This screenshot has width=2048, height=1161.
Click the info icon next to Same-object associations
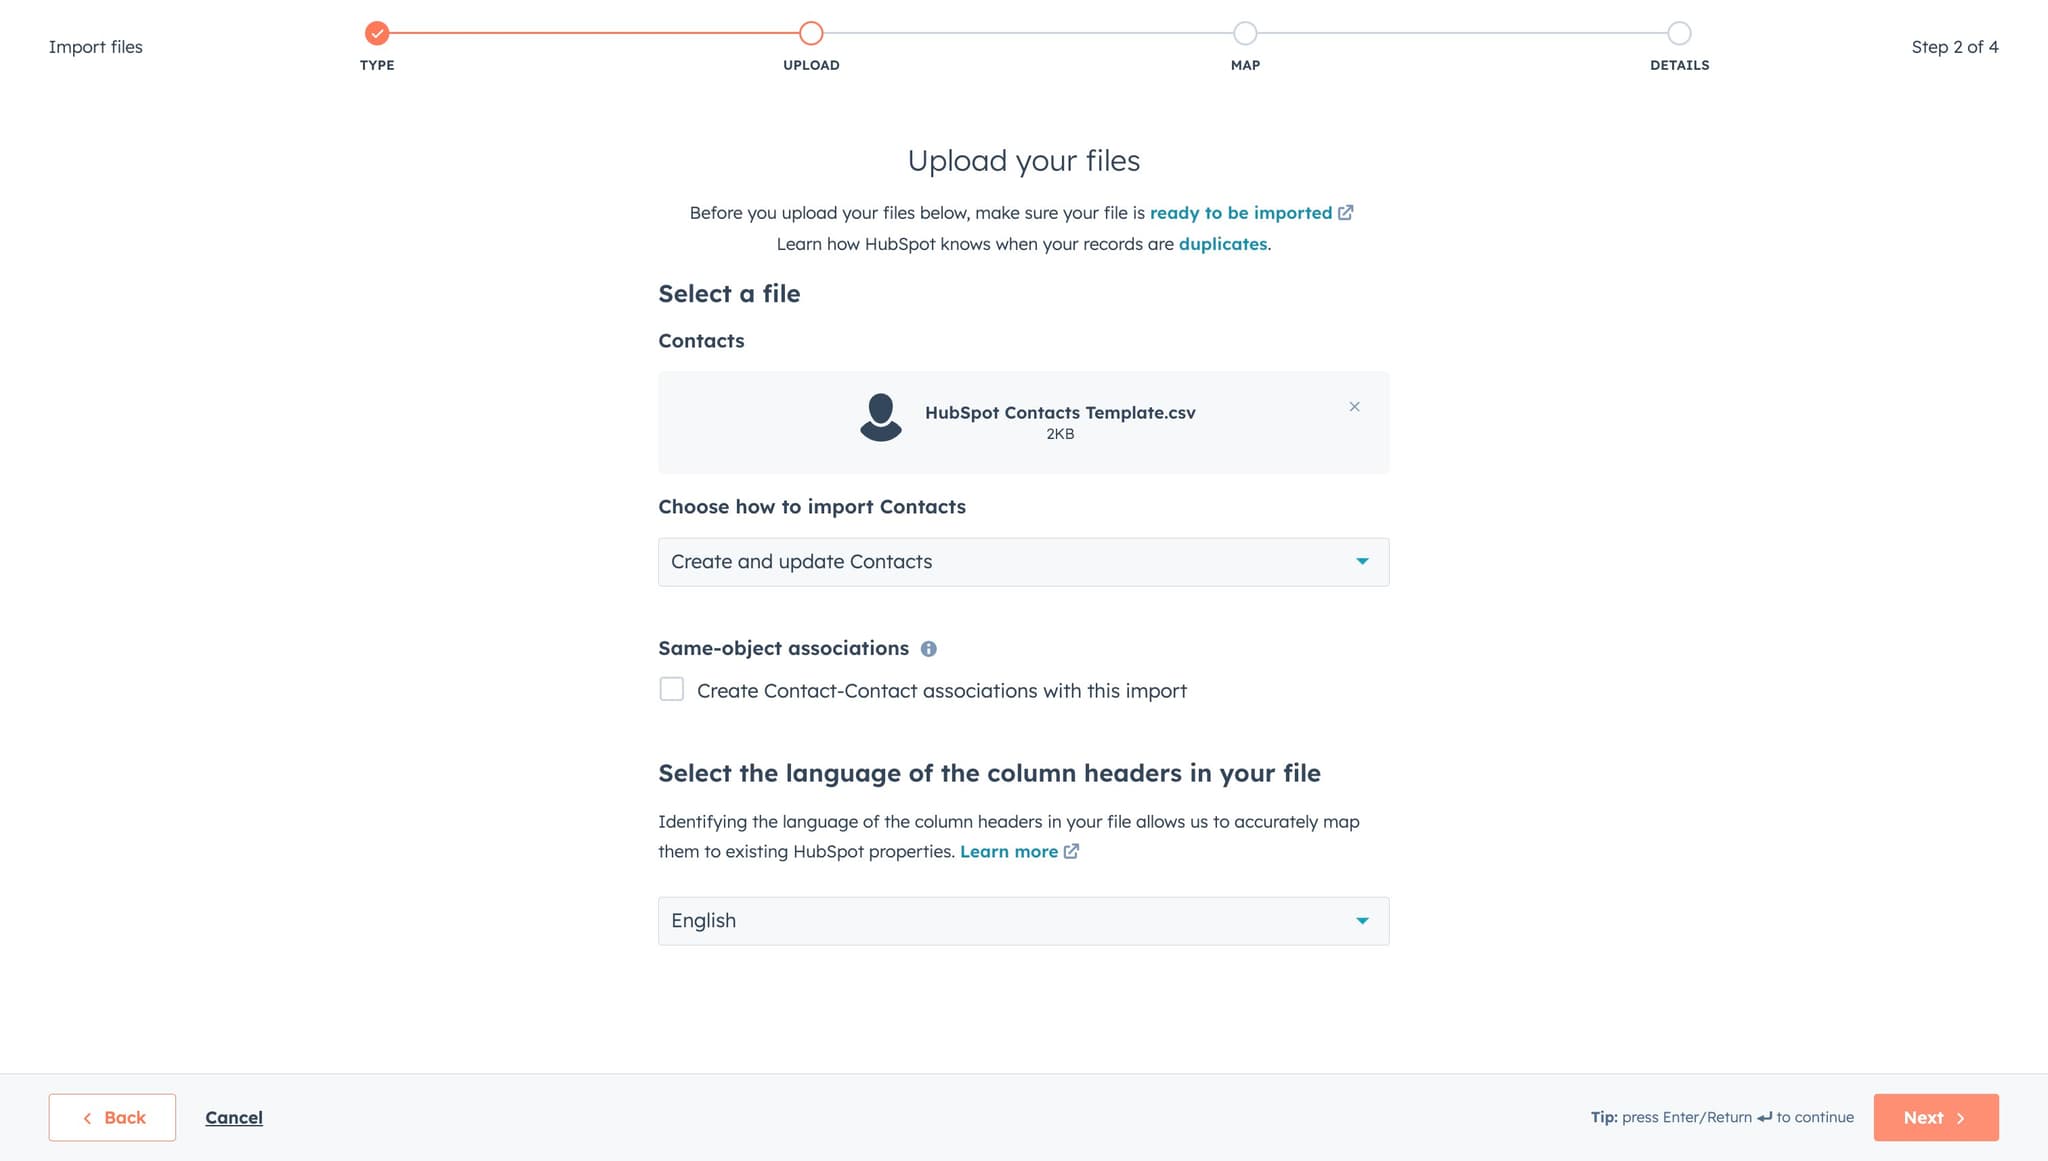pyautogui.click(x=929, y=649)
